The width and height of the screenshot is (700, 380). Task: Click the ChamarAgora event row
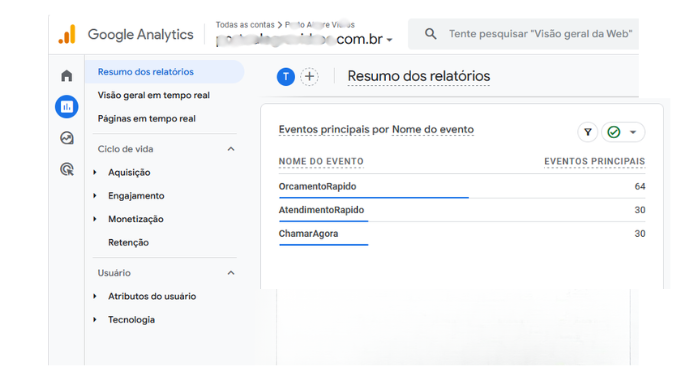(x=462, y=234)
